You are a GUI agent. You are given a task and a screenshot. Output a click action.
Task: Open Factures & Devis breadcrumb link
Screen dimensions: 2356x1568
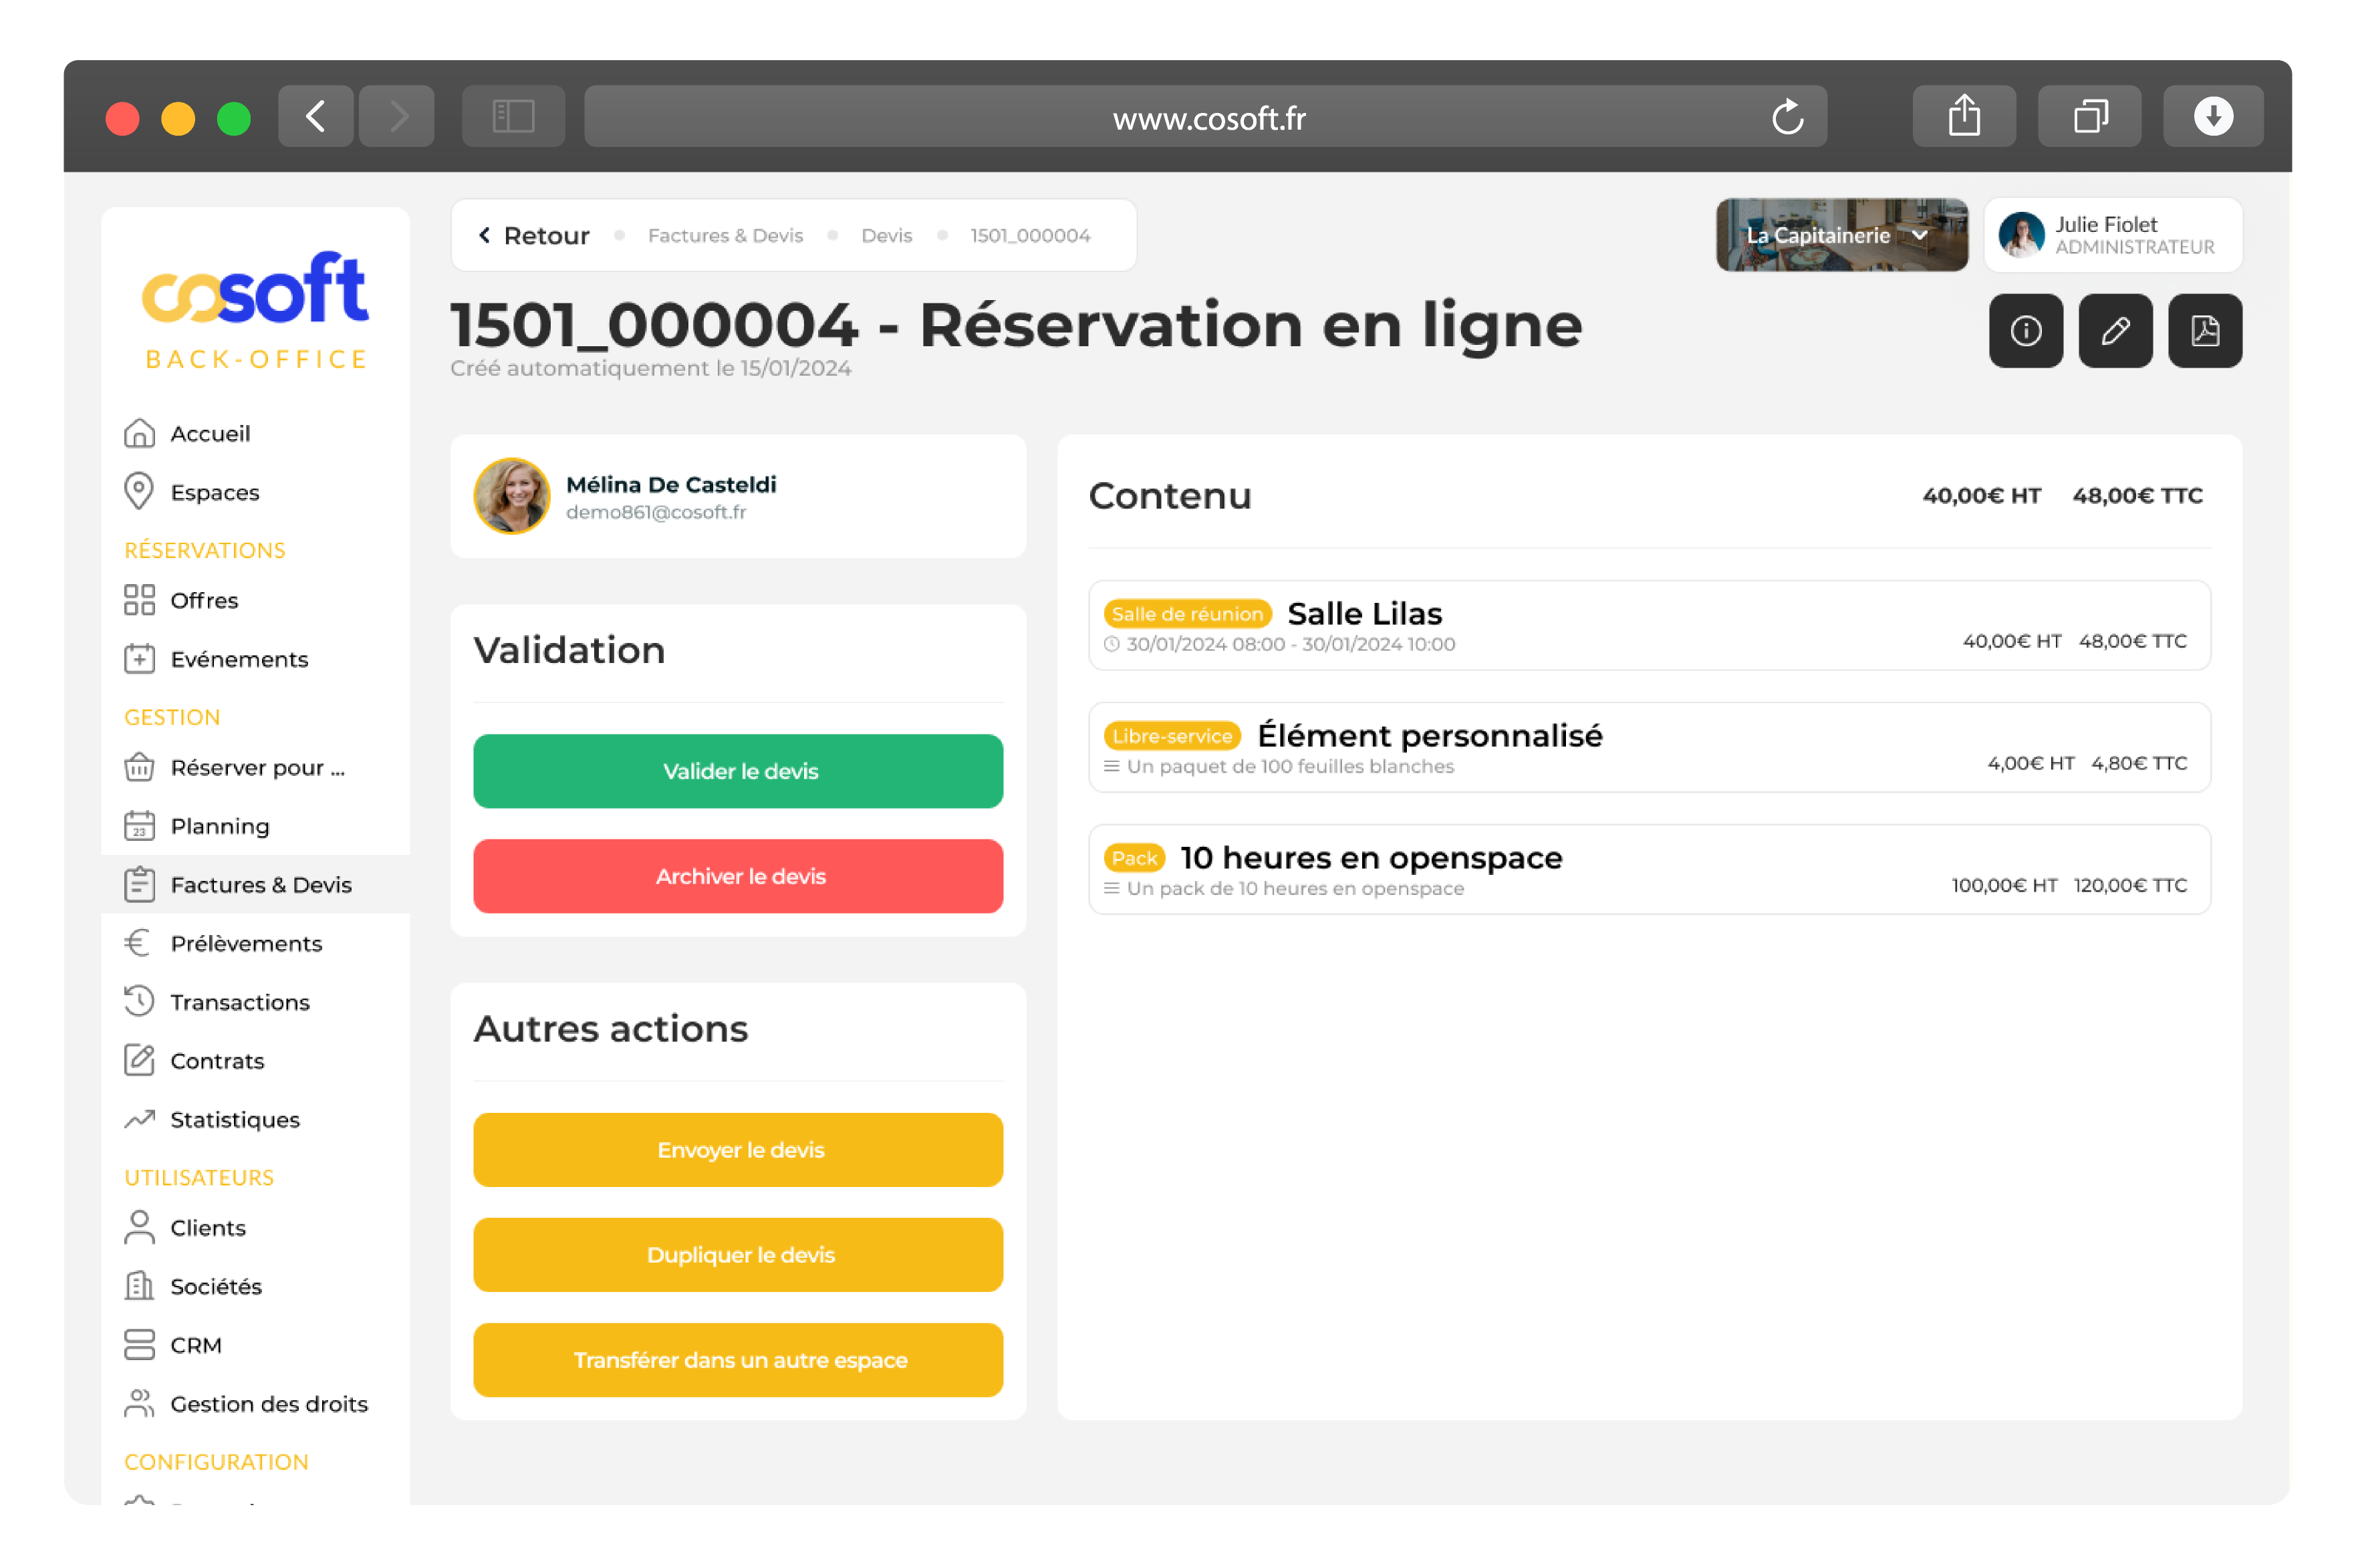[x=725, y=235]
